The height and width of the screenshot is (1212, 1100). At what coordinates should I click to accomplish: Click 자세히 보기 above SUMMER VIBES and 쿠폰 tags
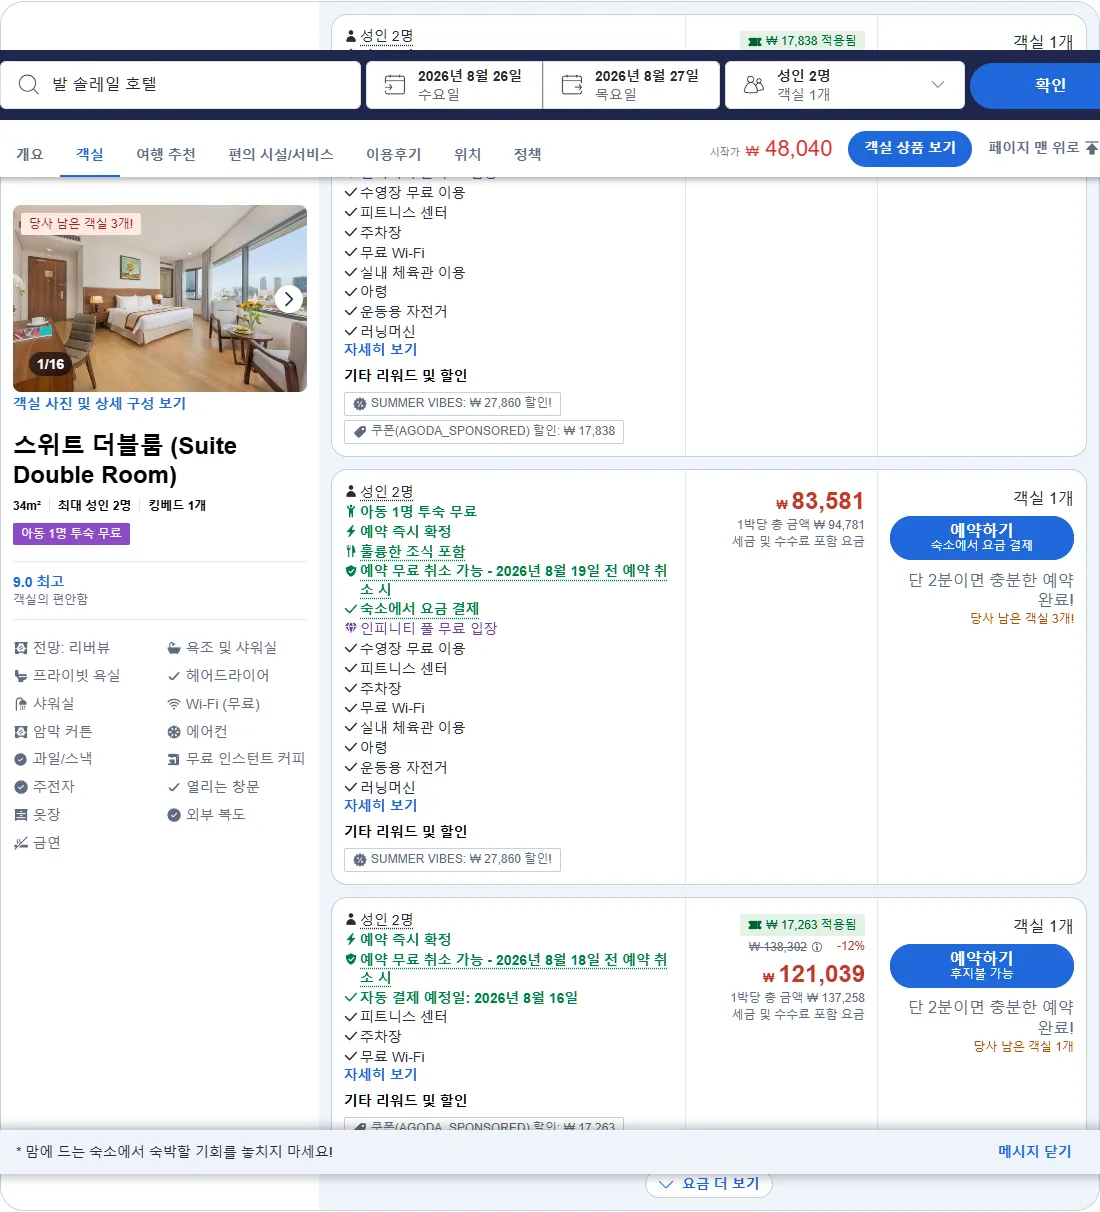380,349
